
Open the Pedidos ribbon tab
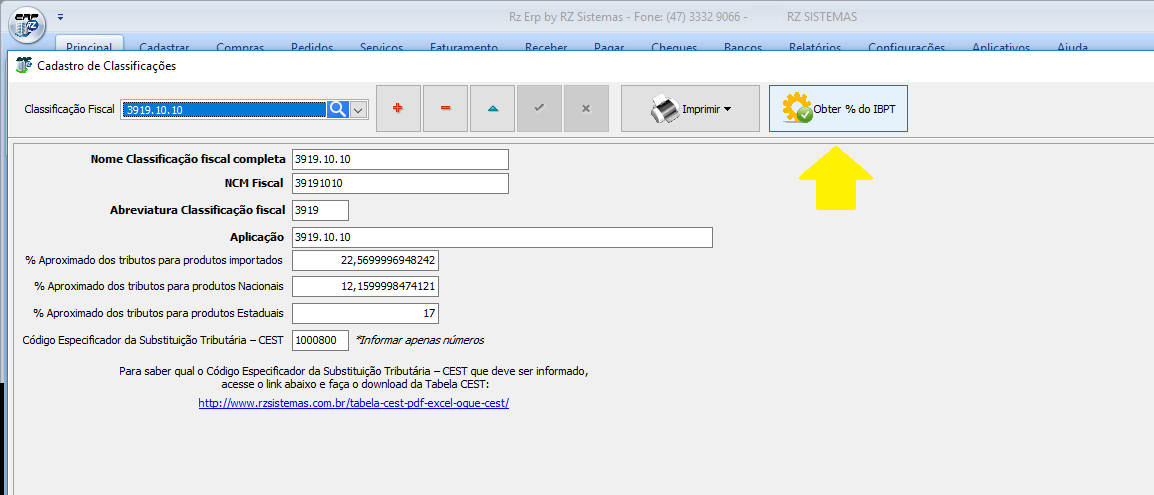coord(312,47)
